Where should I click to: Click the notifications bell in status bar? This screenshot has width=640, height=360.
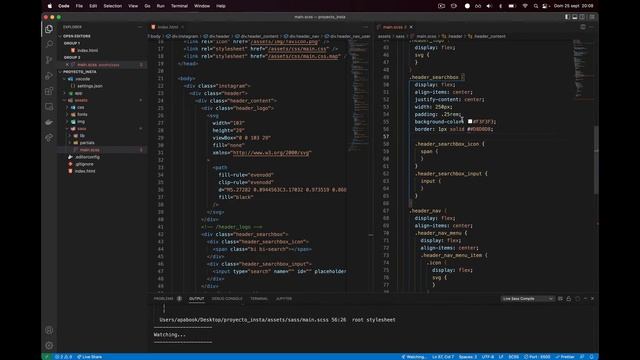coord(591,357)
